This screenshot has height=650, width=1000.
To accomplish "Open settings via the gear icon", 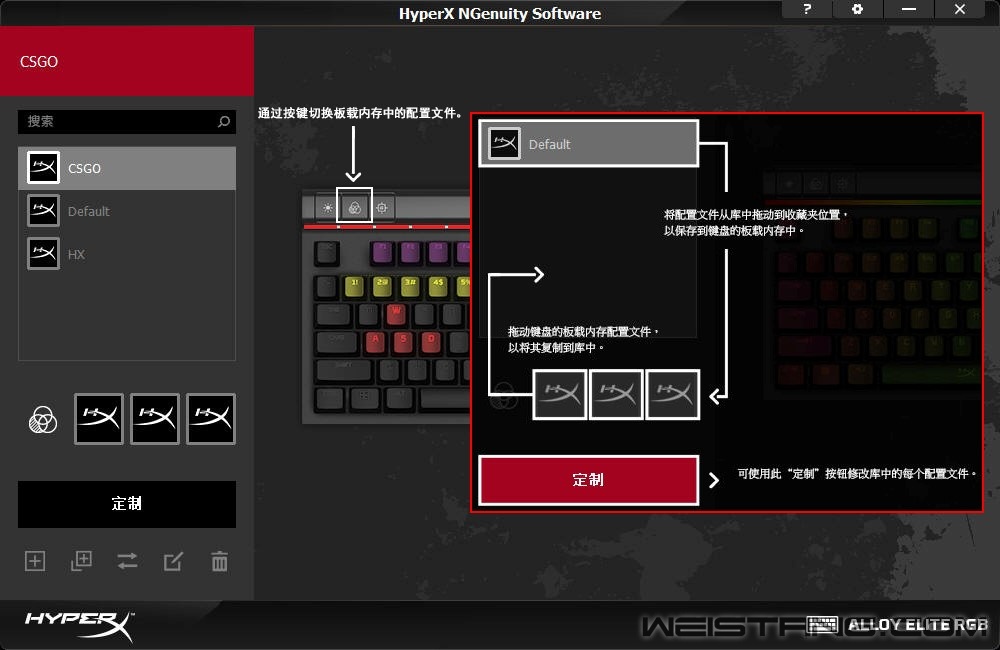I will point(858,9).
